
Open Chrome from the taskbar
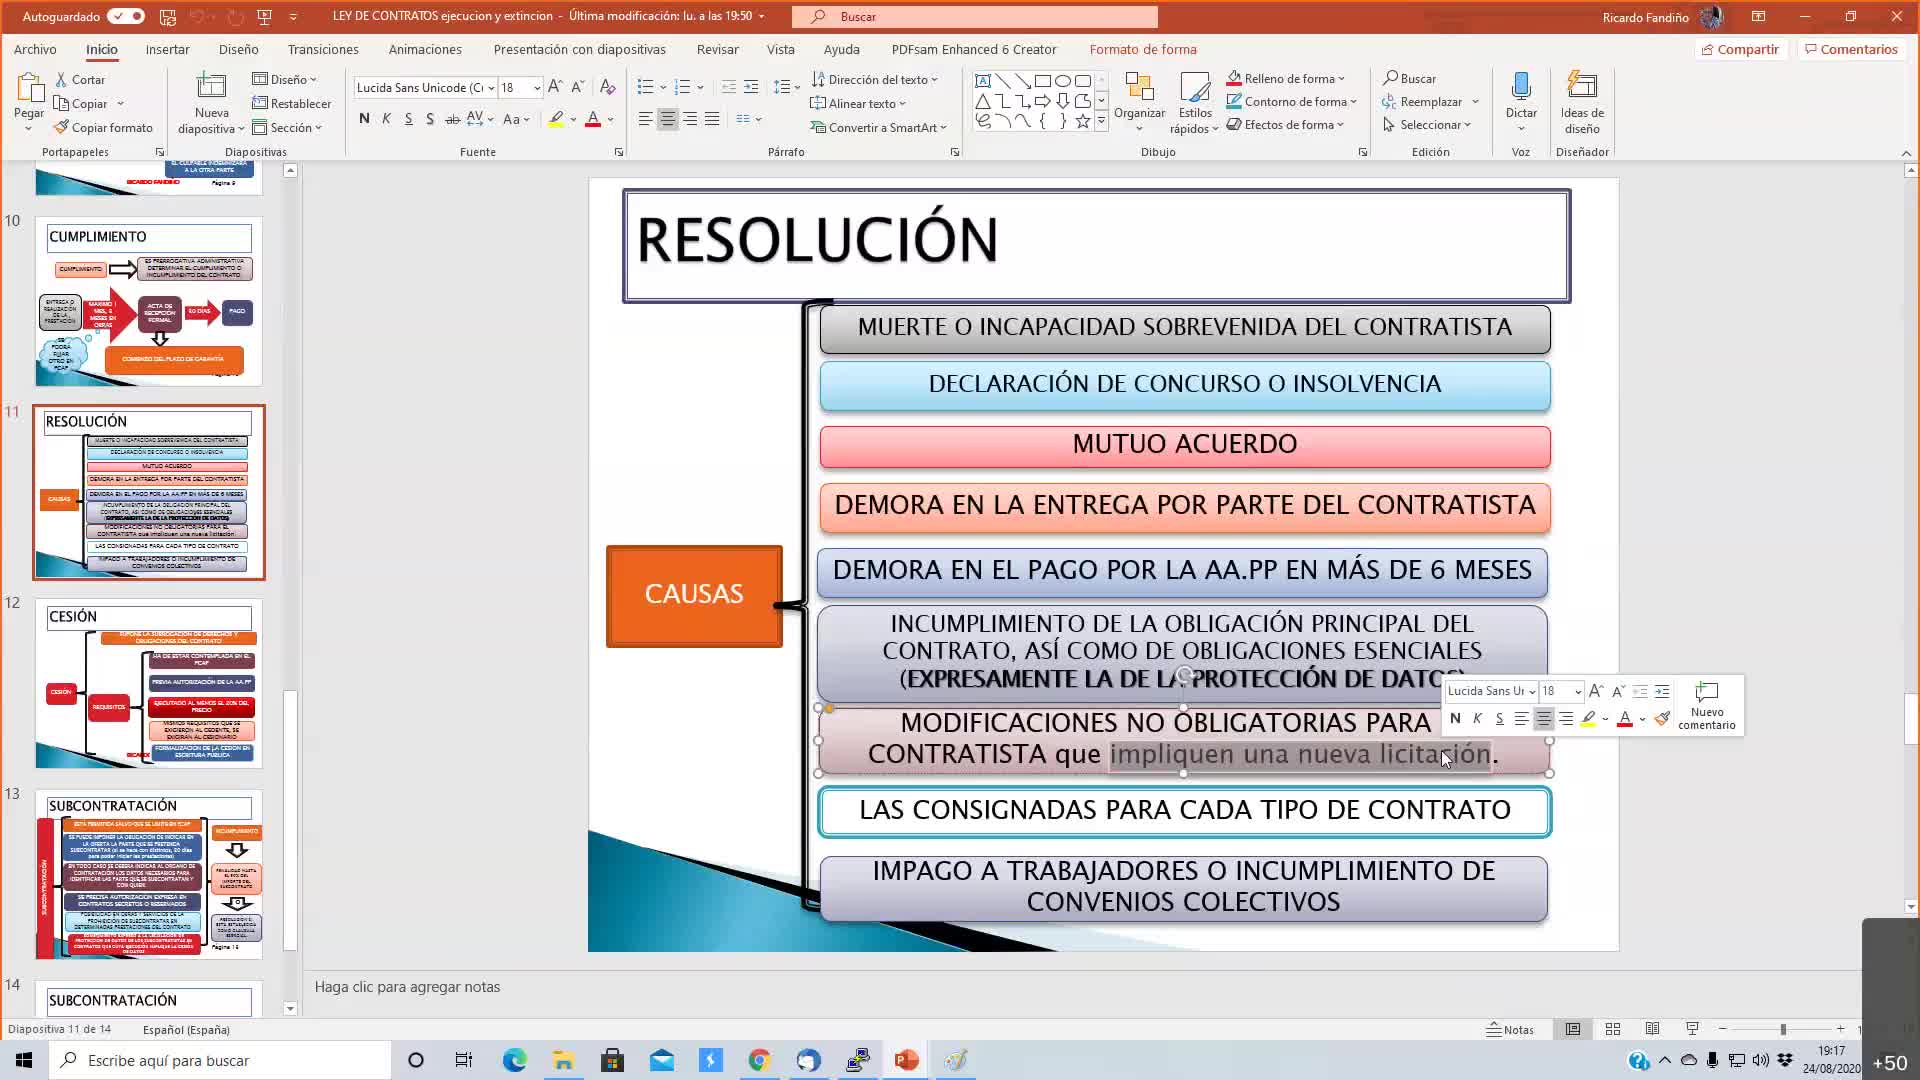[759, 1060]
